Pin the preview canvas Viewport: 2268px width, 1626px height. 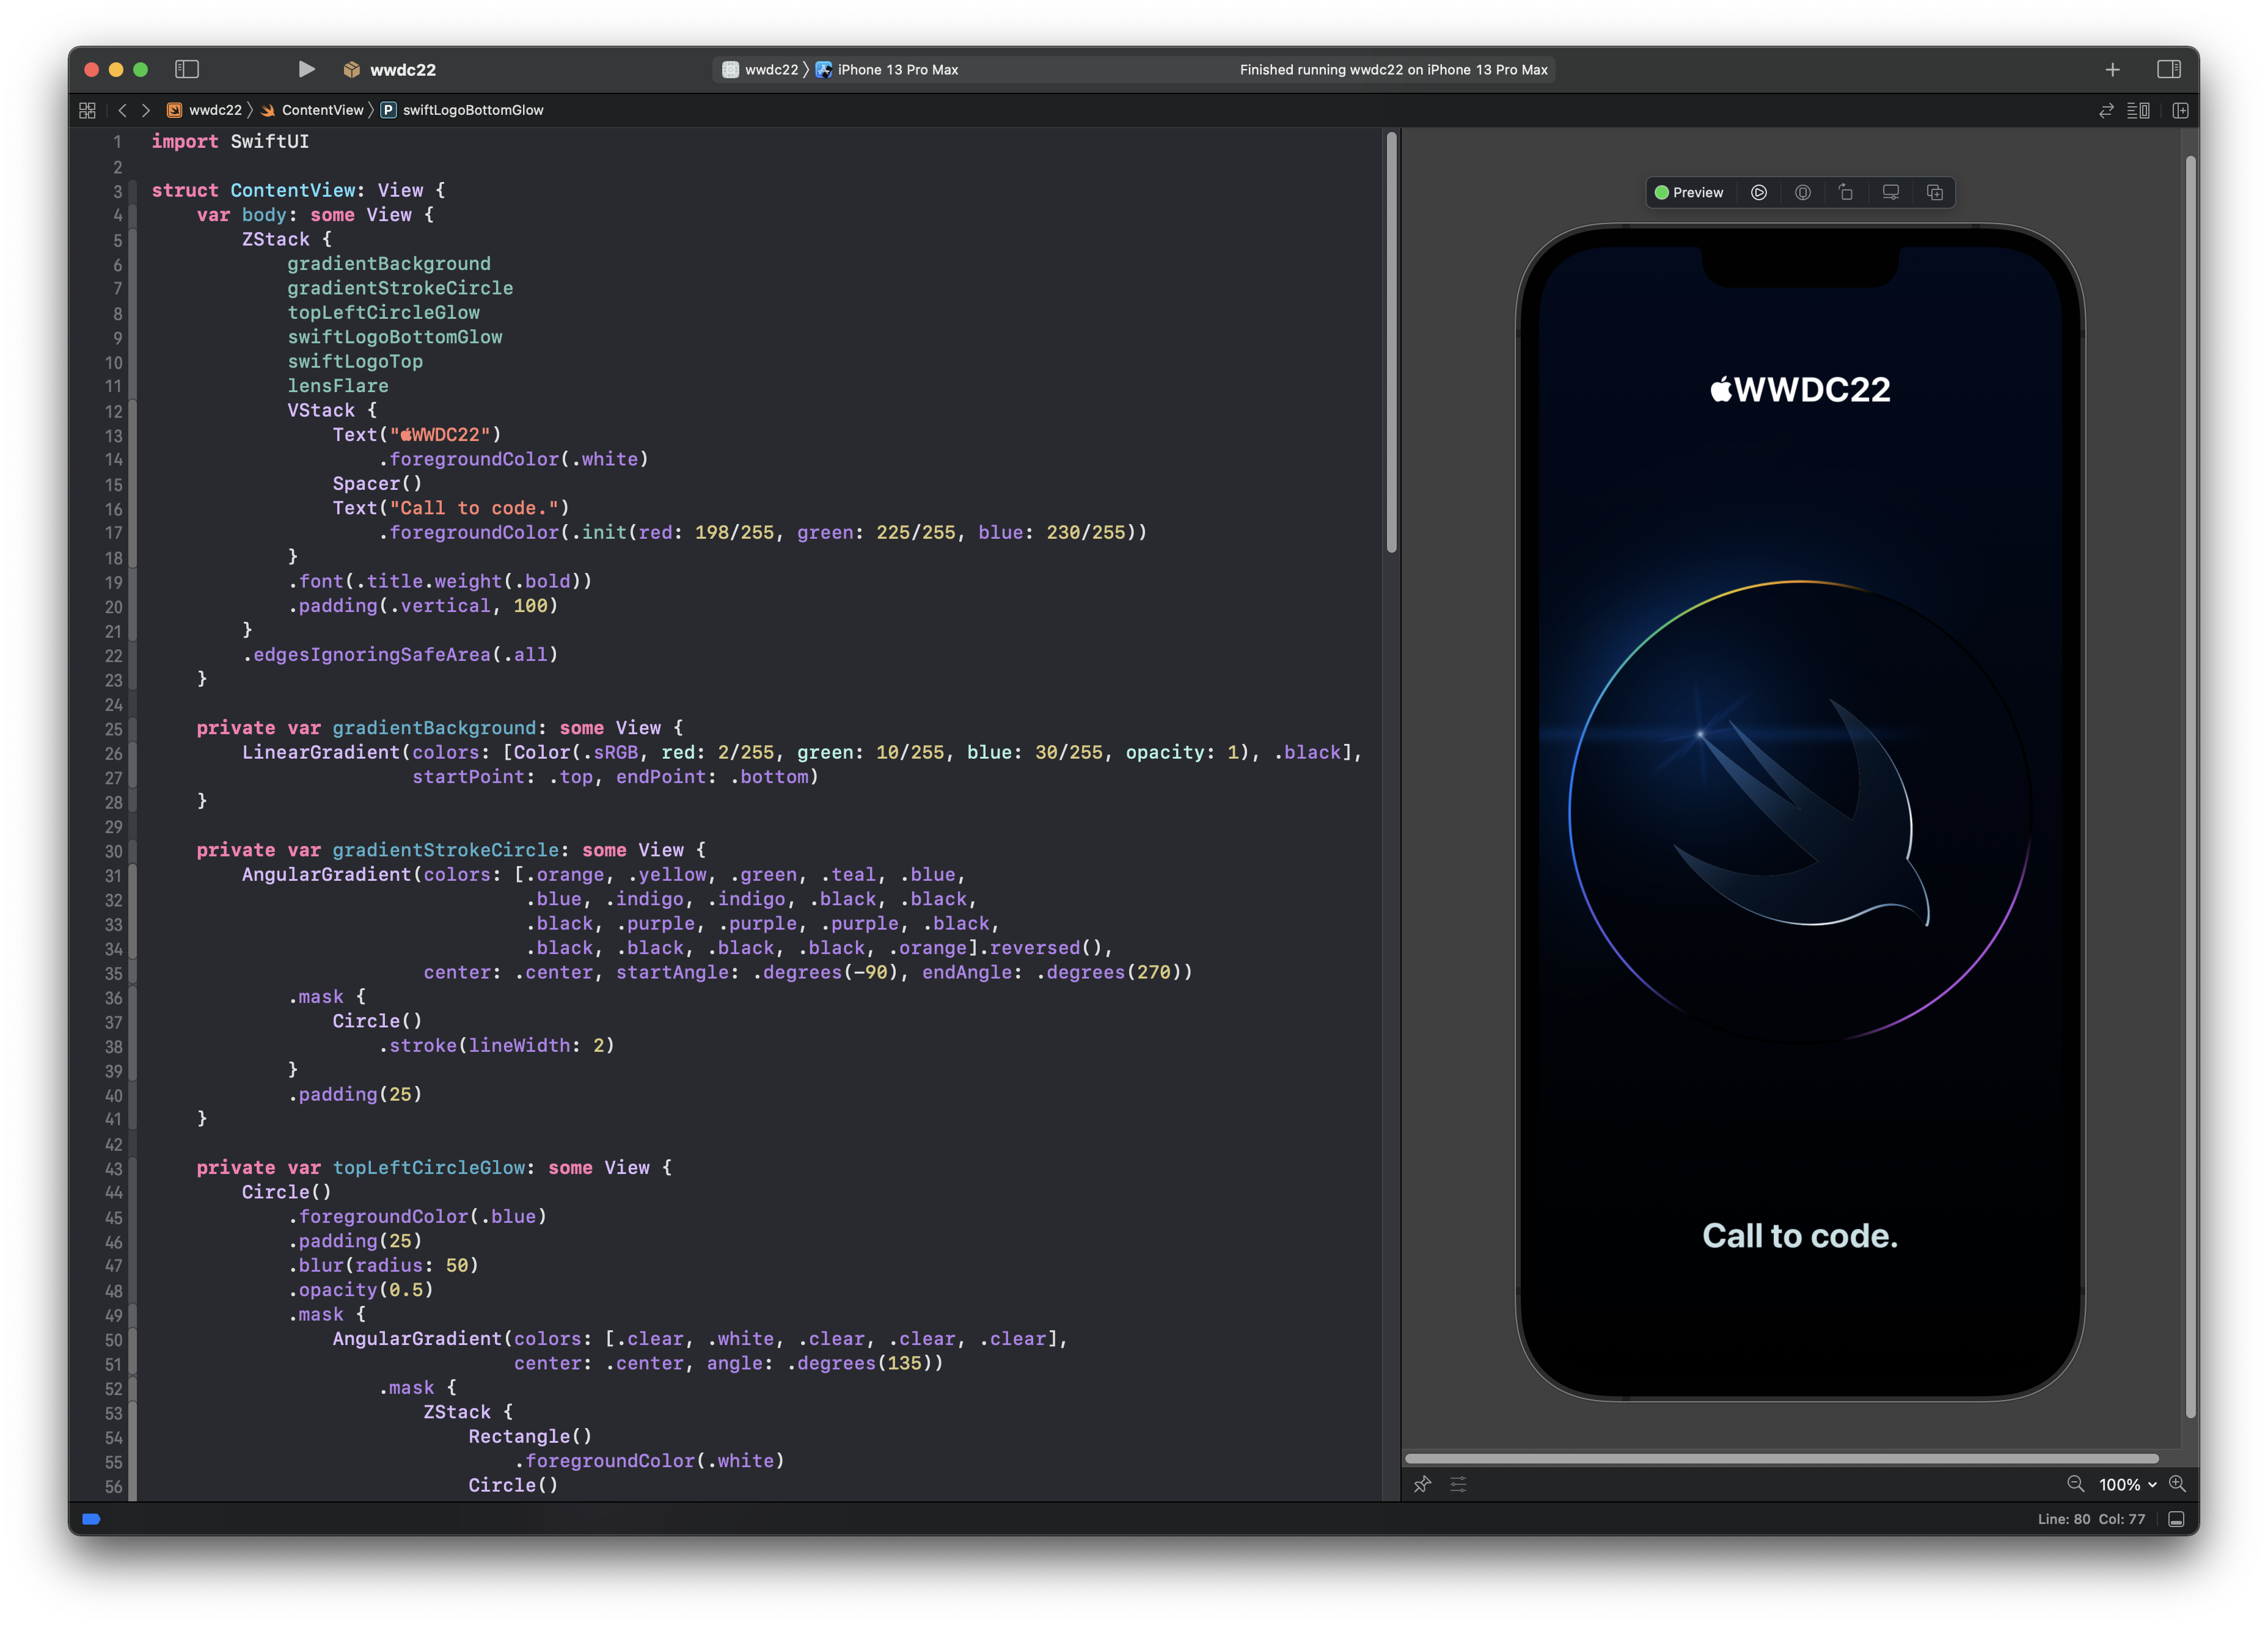pos(1422,1484)
